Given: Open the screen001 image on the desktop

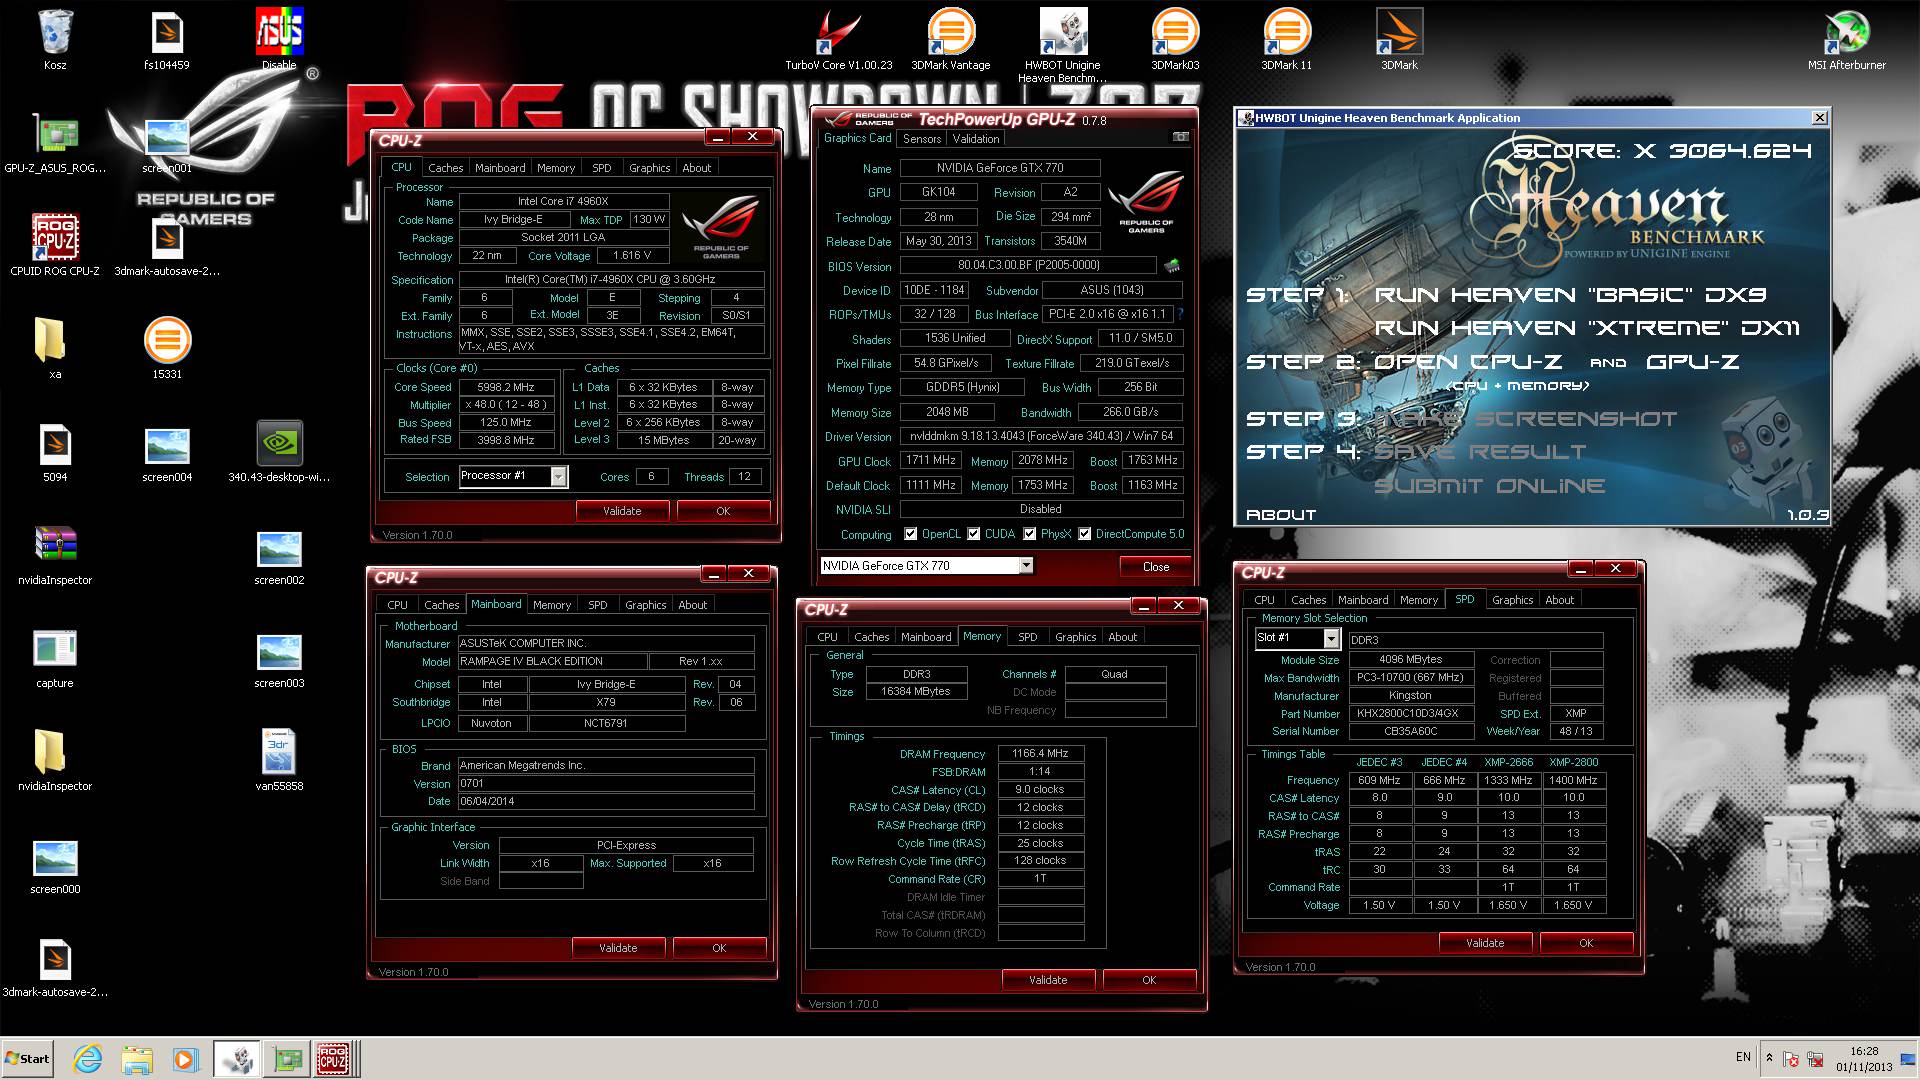Looking at the screenshot, I should (167, 143).
